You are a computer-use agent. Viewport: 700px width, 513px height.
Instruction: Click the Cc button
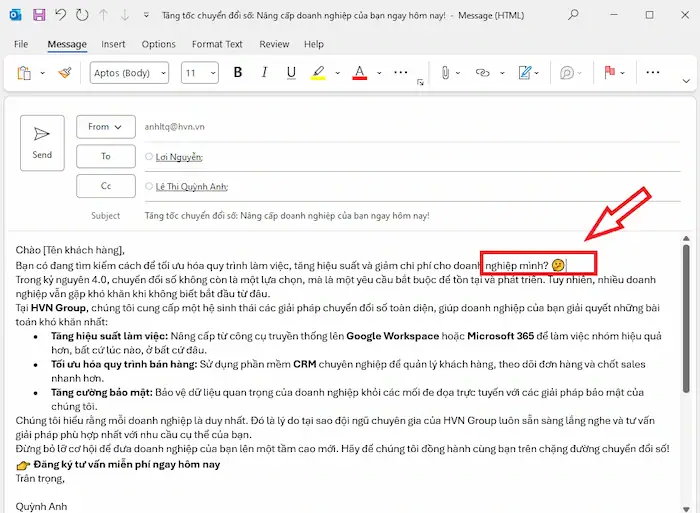point(105,186)
